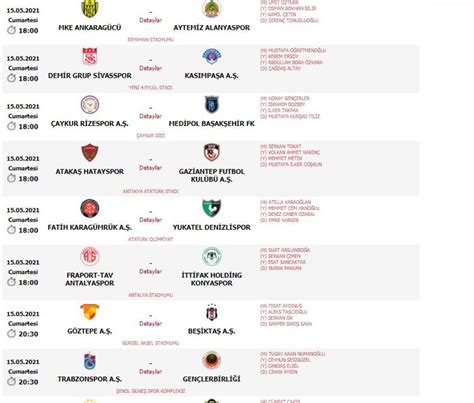
Task: Click the Gençlerbirliği team crest
Action: [212, 360]
